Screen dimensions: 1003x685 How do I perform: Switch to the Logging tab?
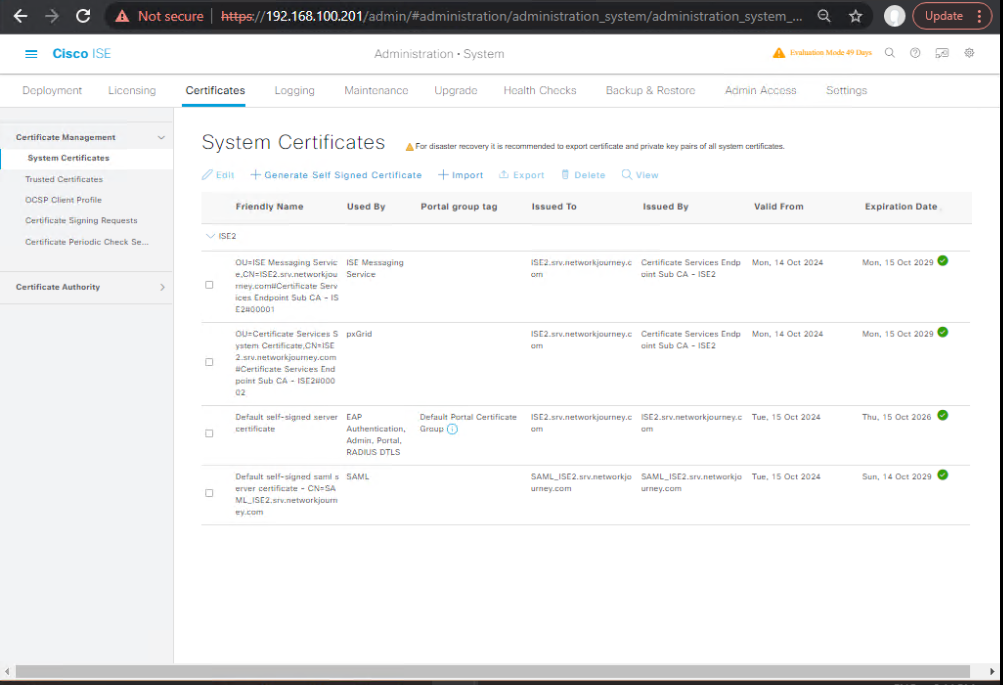coord(294,90)
